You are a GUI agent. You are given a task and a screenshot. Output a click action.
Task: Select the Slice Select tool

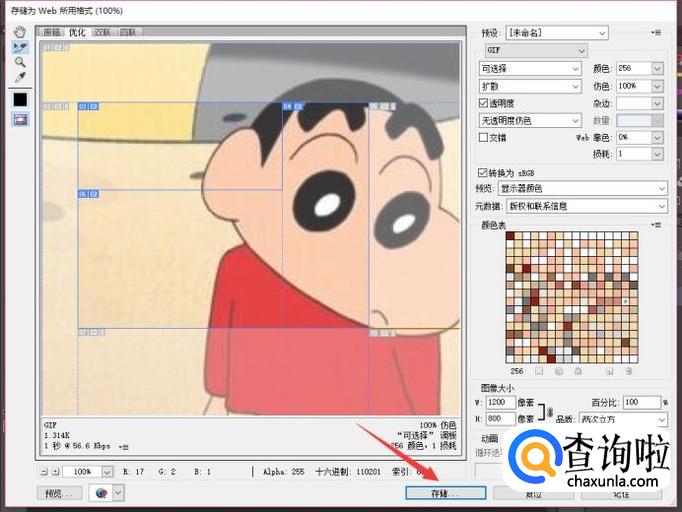20,47
